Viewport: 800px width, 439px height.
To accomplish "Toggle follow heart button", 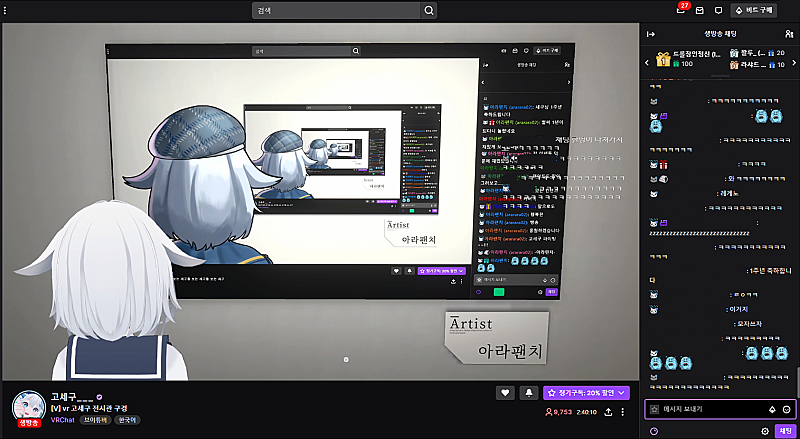I will 506,393.
